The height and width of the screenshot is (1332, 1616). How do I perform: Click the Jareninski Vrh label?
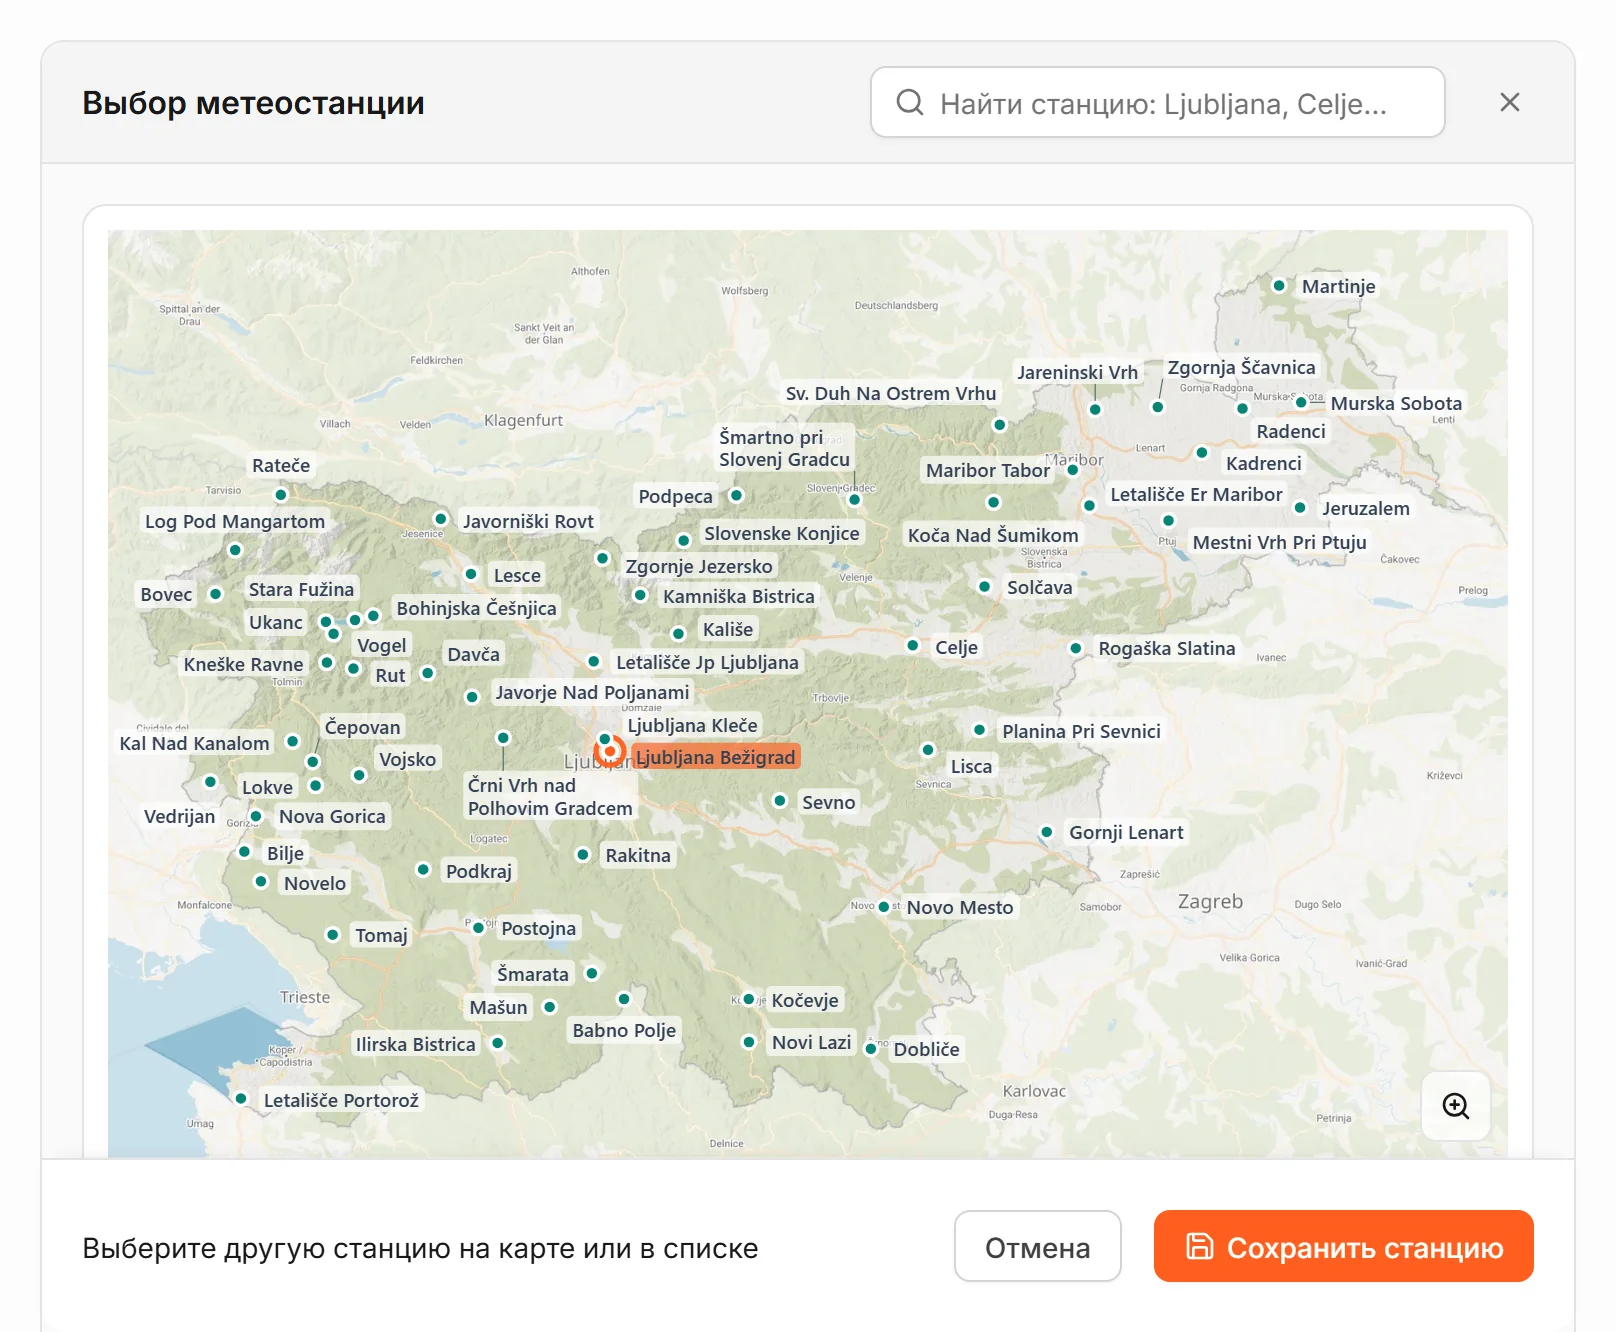[x=1077, y=372]
